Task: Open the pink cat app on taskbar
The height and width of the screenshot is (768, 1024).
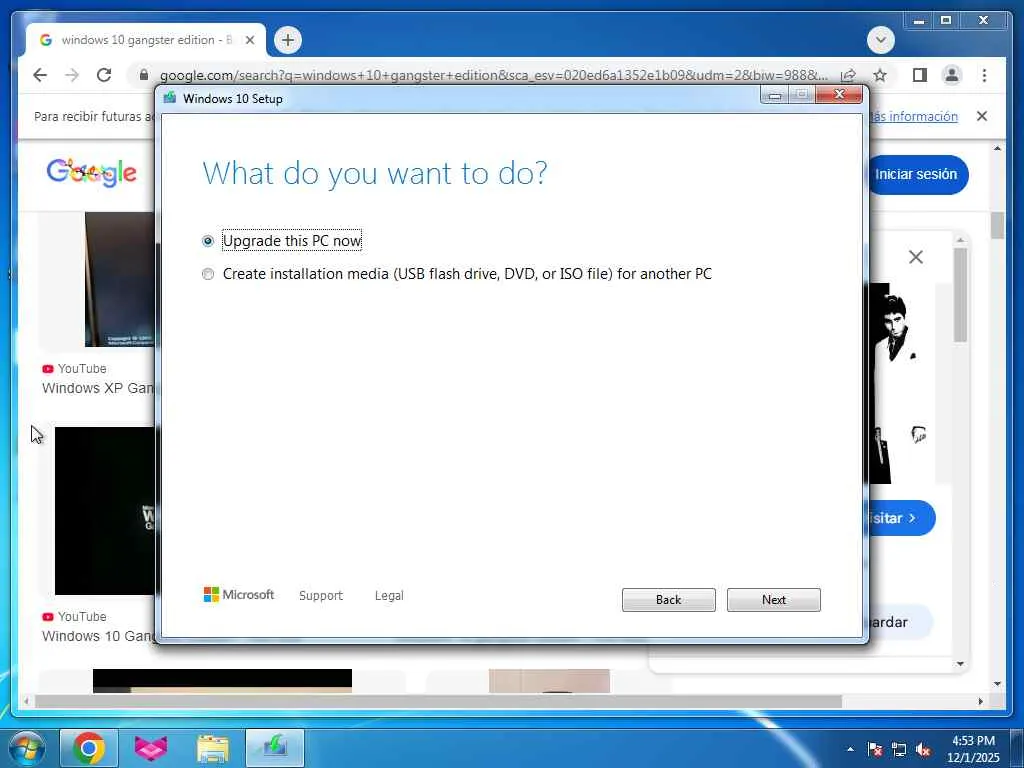Action: tap(151, 748)
